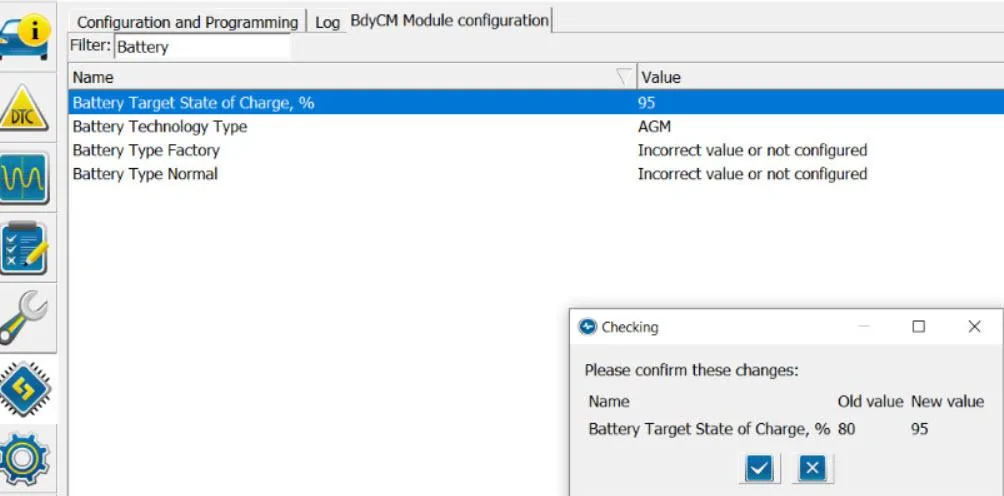Open the oscilloscope waveform data section

click(24, 177)
